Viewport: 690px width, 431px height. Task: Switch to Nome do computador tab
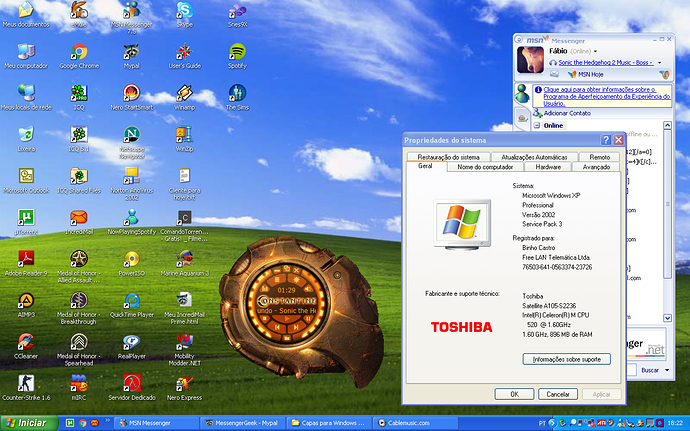[485, 167]
